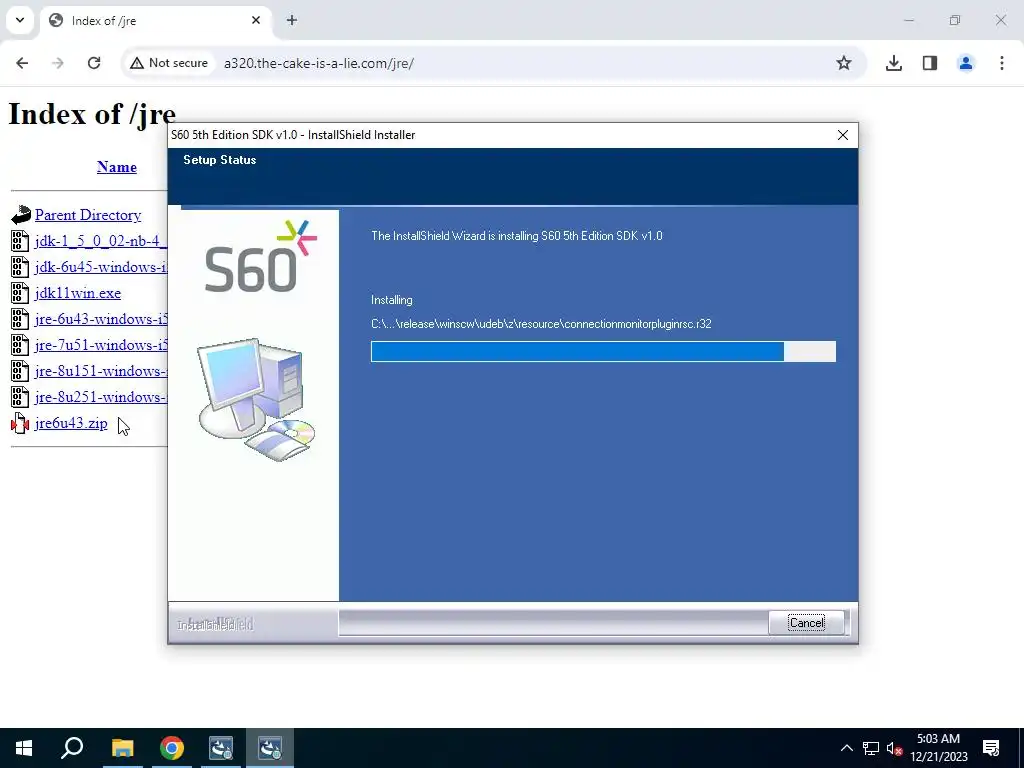Viewport: 1024px width, 768px height.
Task: Open muted volume tray icon
Action: pyautogui.click(x=894, y=748)
